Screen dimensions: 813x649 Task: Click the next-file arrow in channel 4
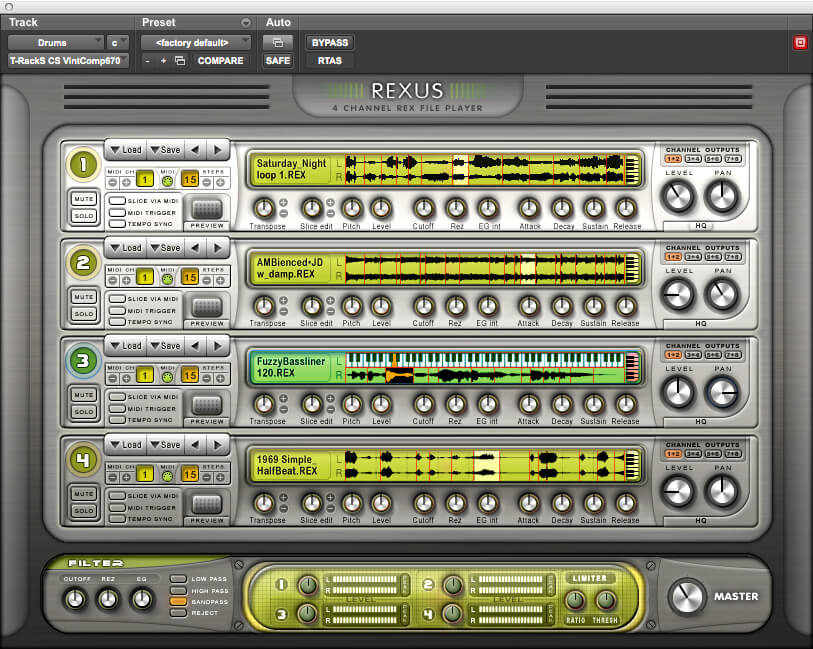[218, 445]
